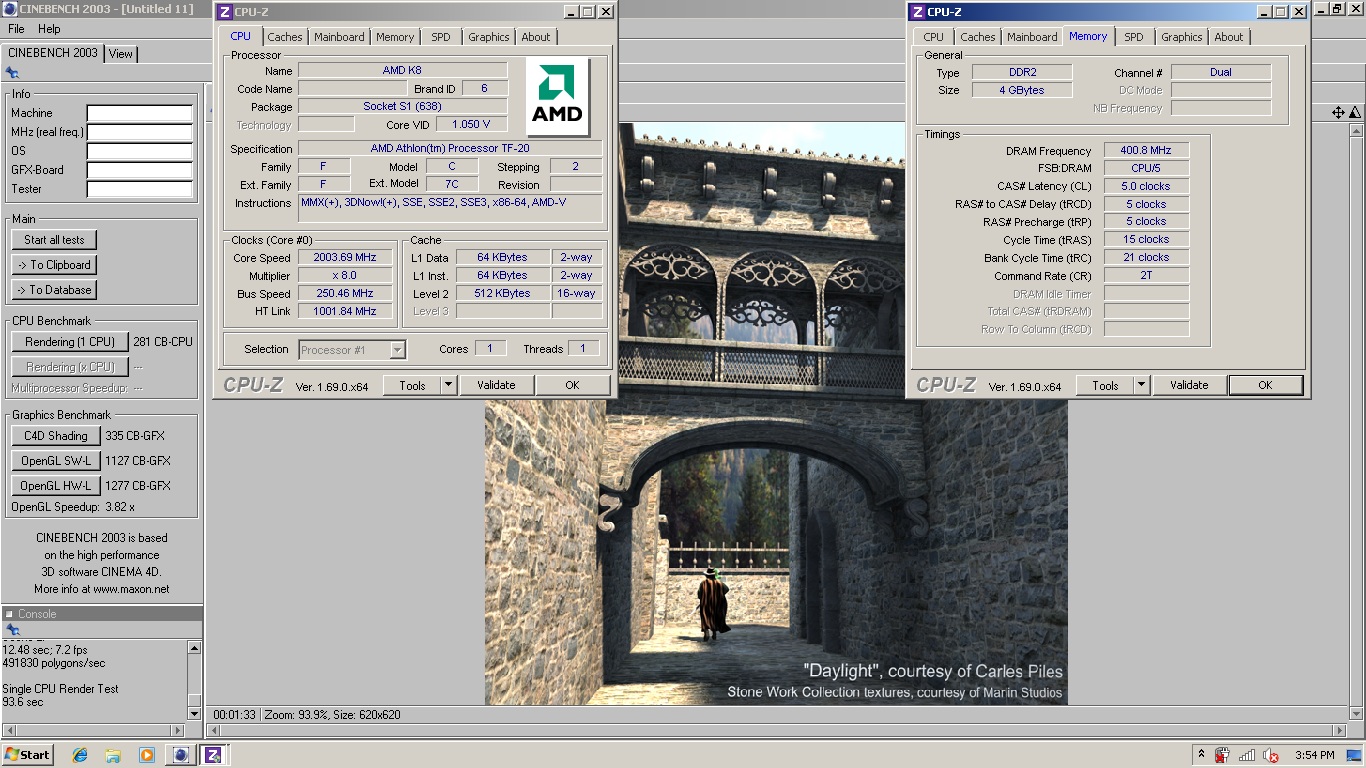This screenshot has width=1366, height=768.
Task: Click the CPU-Z logo icon in left window title bar
Action: (224, 12)
